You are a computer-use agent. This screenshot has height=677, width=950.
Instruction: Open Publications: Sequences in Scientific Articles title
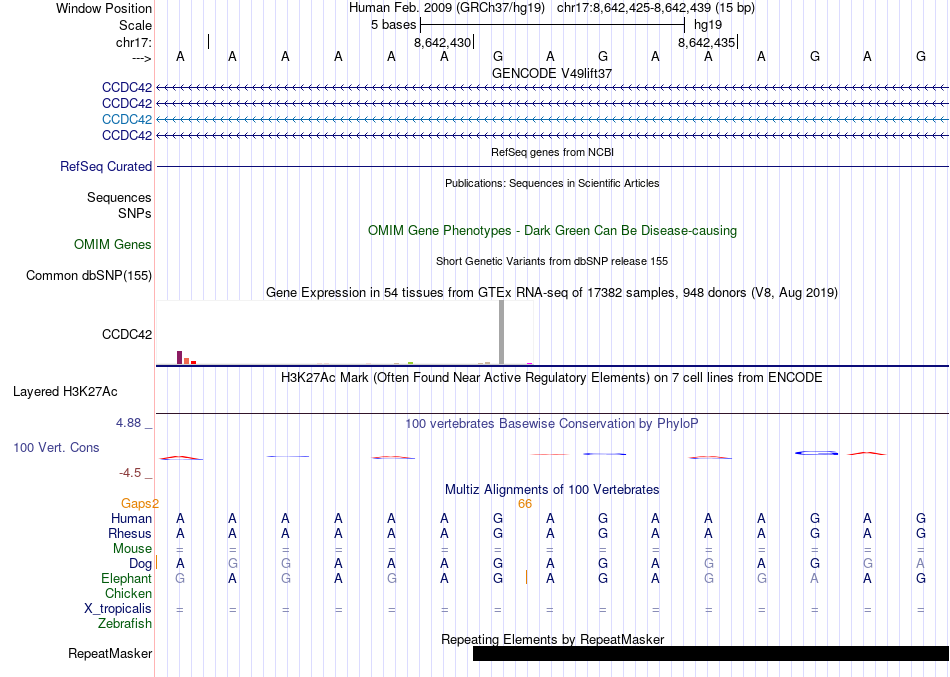click(552, 183)
